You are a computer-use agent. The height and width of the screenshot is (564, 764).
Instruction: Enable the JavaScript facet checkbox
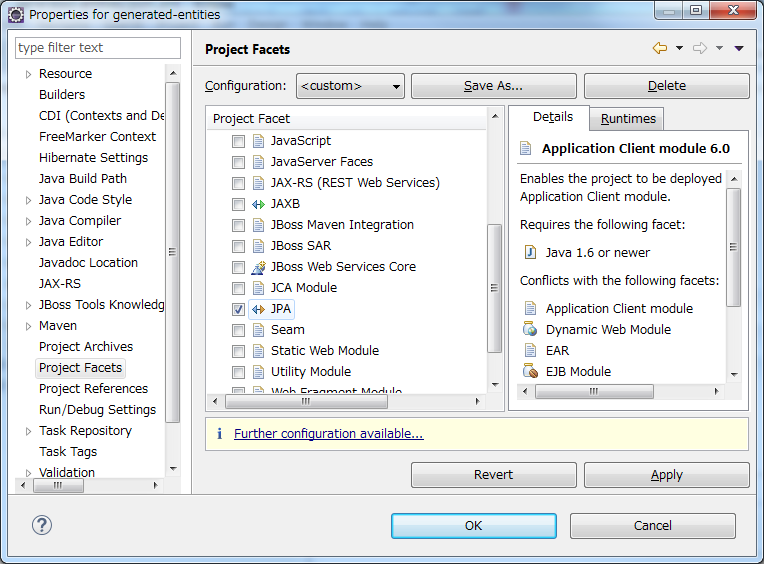point(238,142)
